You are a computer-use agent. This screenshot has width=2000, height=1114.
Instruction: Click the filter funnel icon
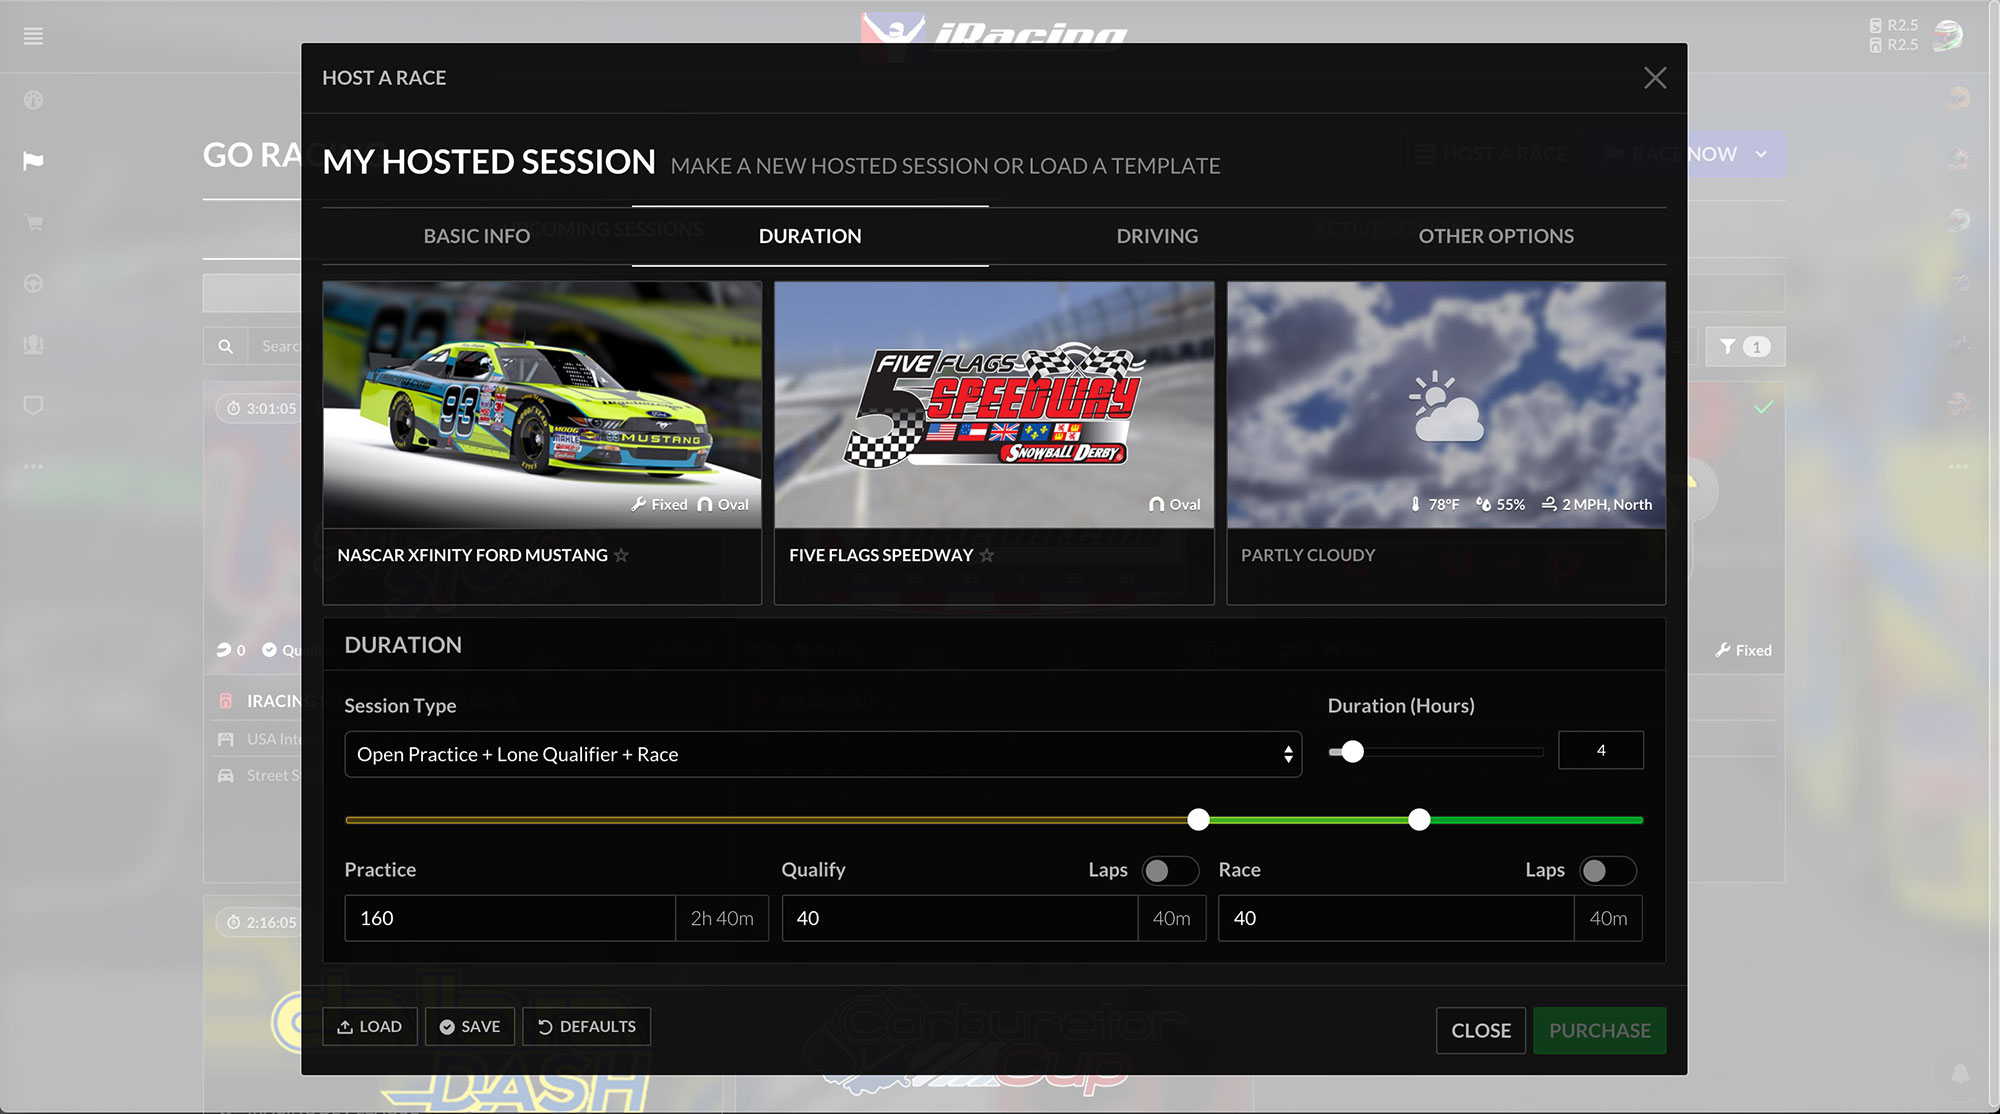[x=1727, y=347]
